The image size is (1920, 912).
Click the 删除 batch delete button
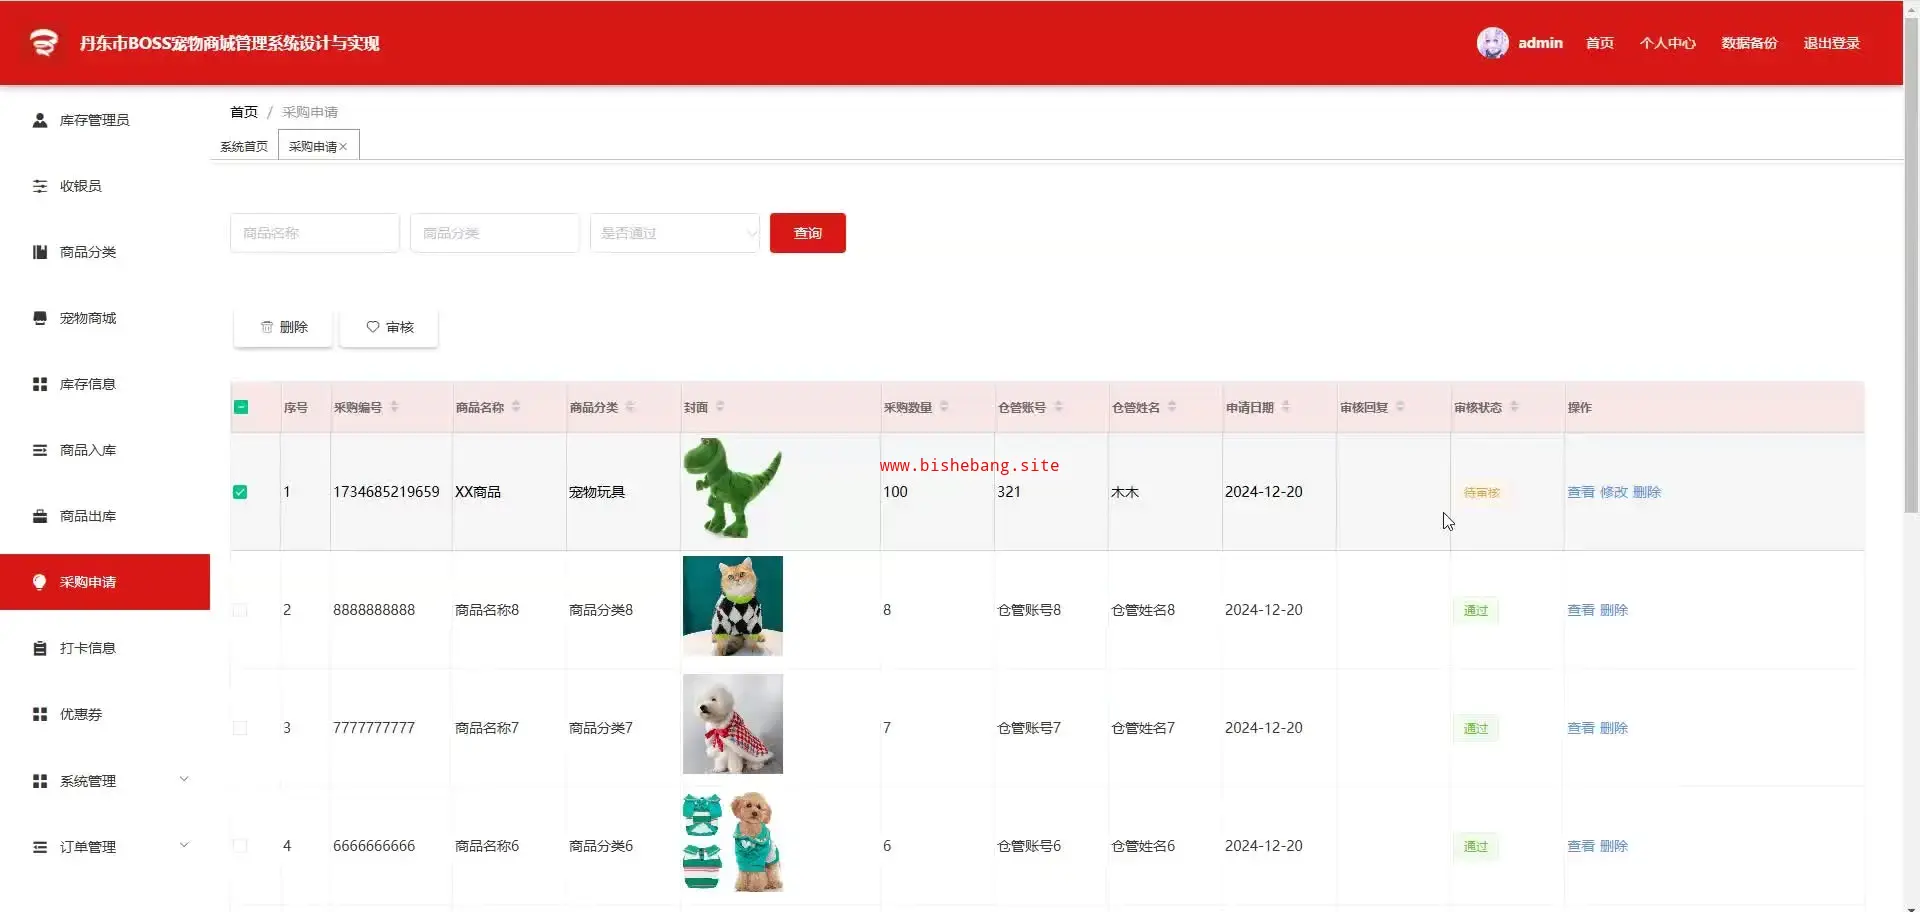pos(283,327)
